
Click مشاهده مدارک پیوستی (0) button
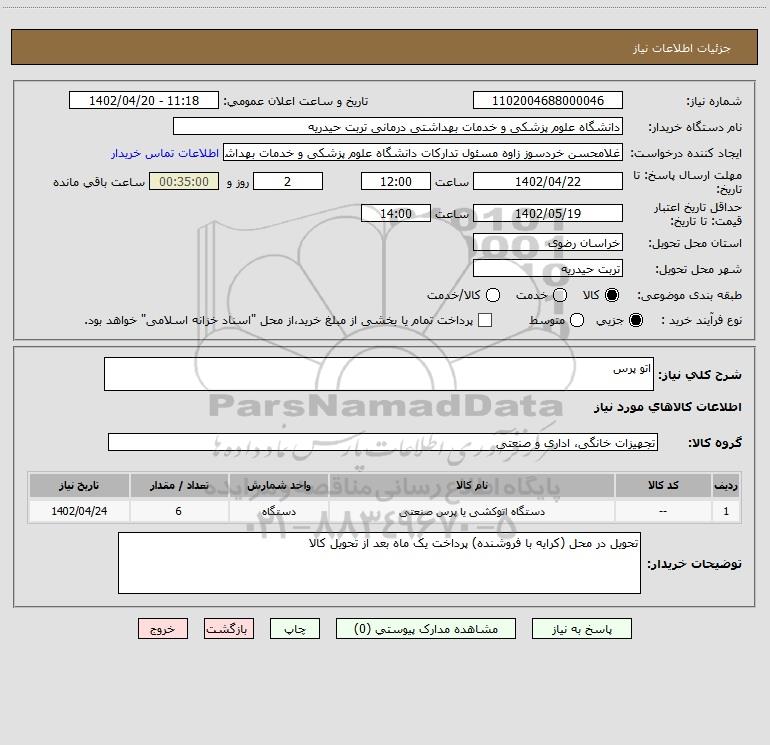tap(426, 629)
